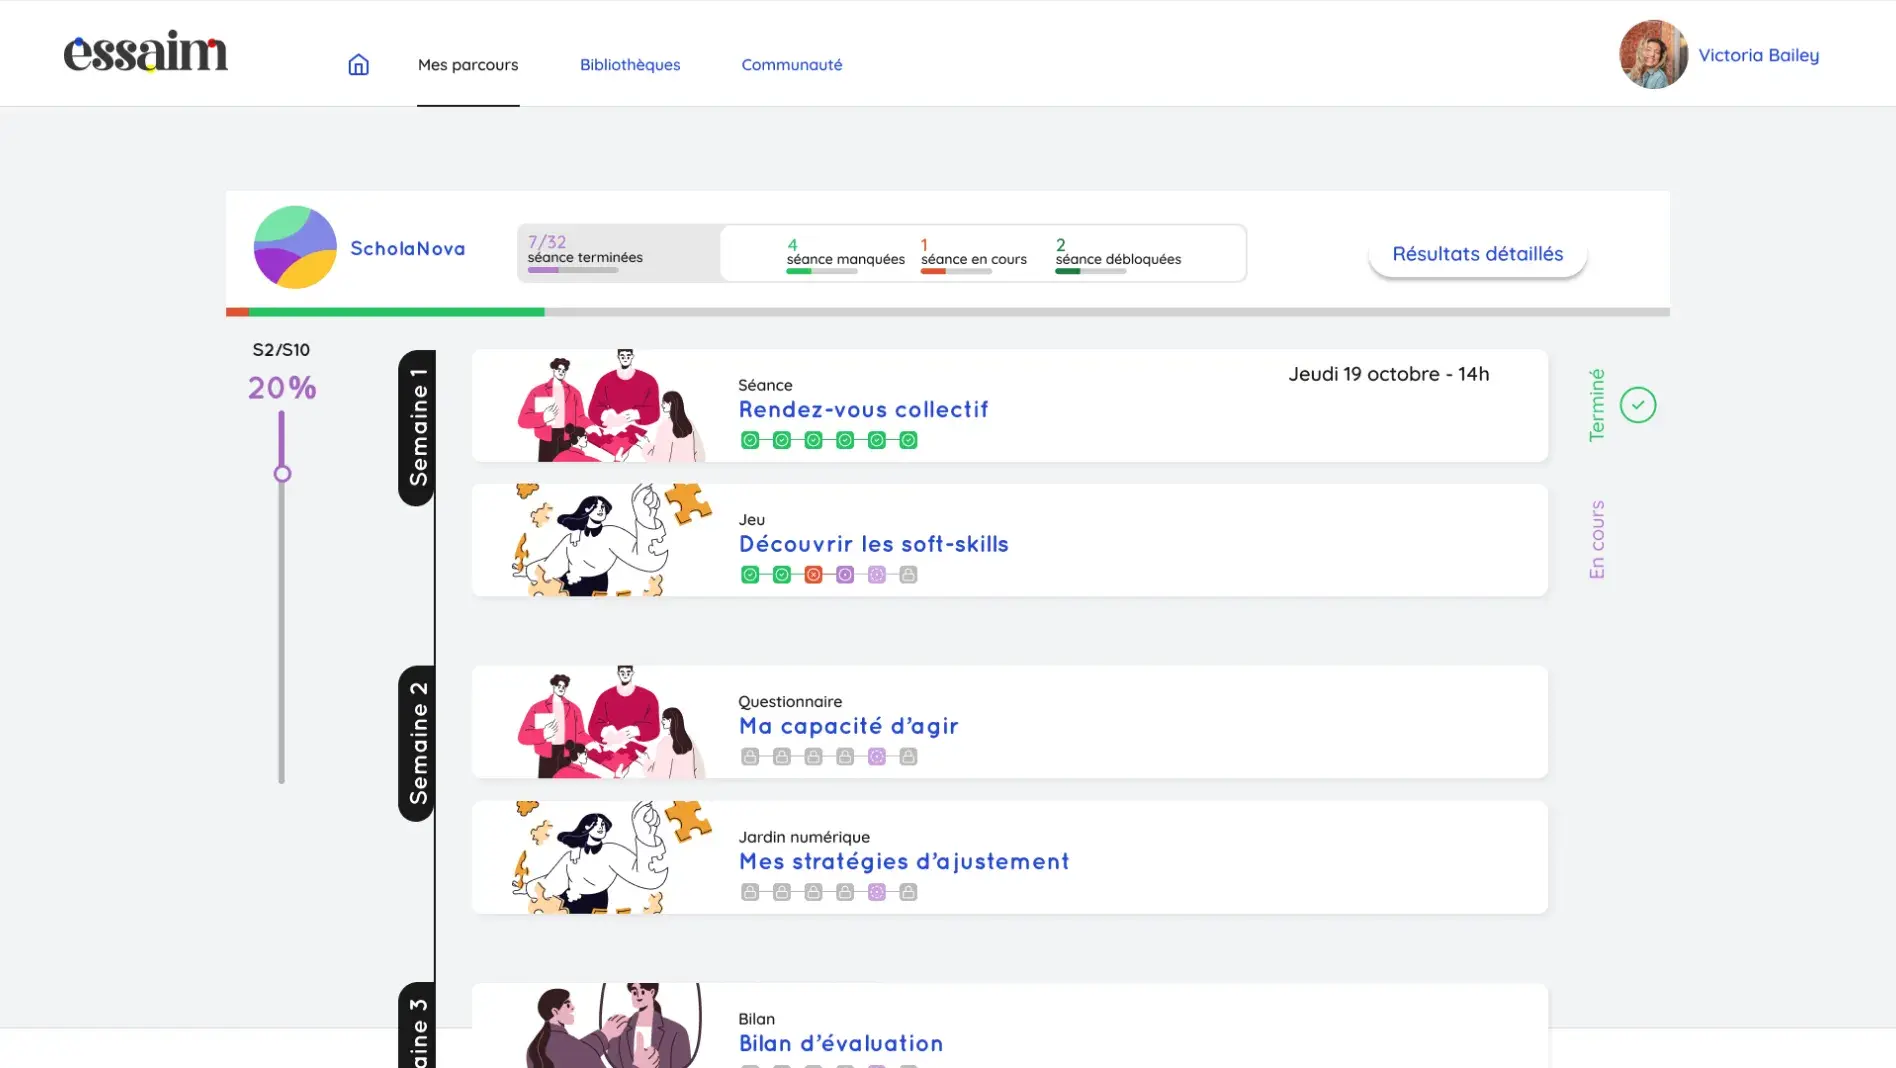Select the Semaine 2 timeline label
This screenshot has height=1068, width=1896.
tap(417, 743)
